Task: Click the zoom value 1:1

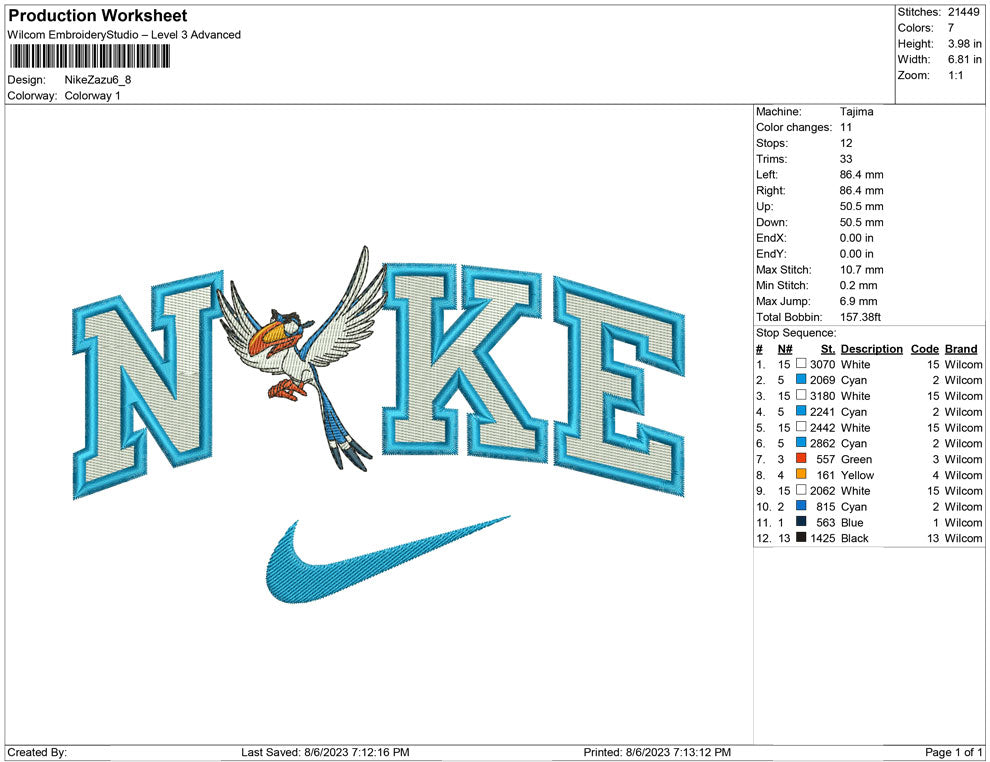Action: click(955, 75)
